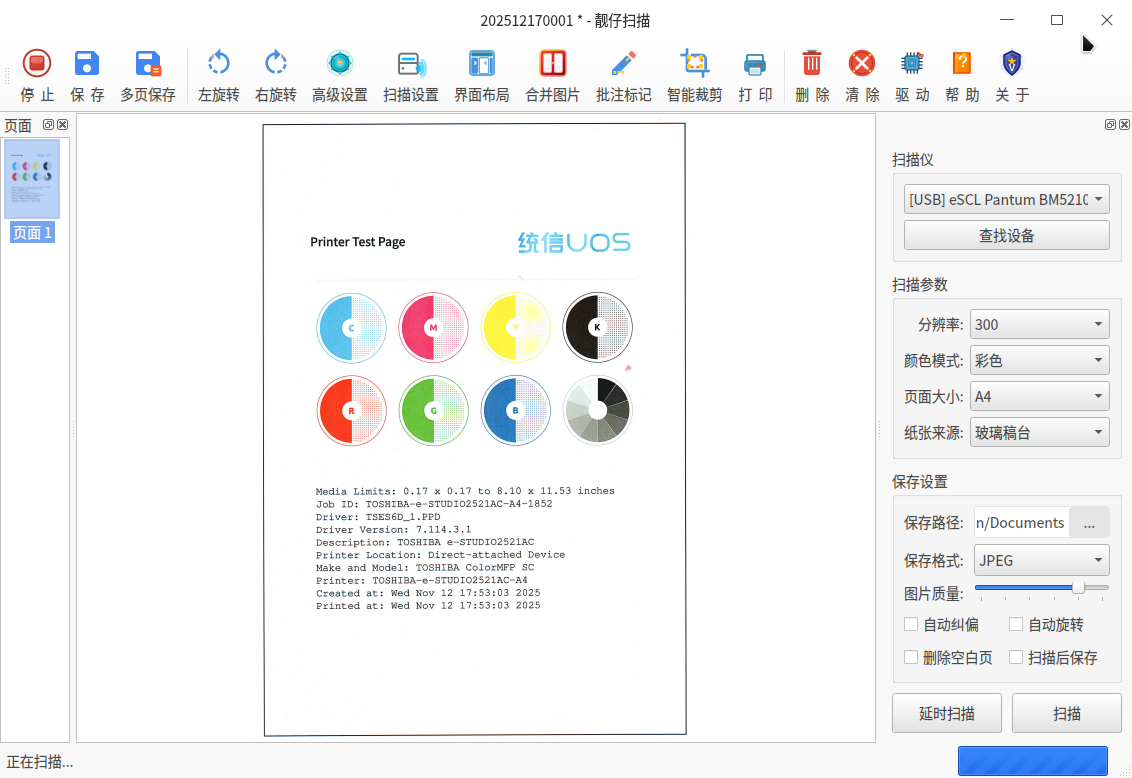
Task: Float the right settings panel
Action: [1110, 125]
